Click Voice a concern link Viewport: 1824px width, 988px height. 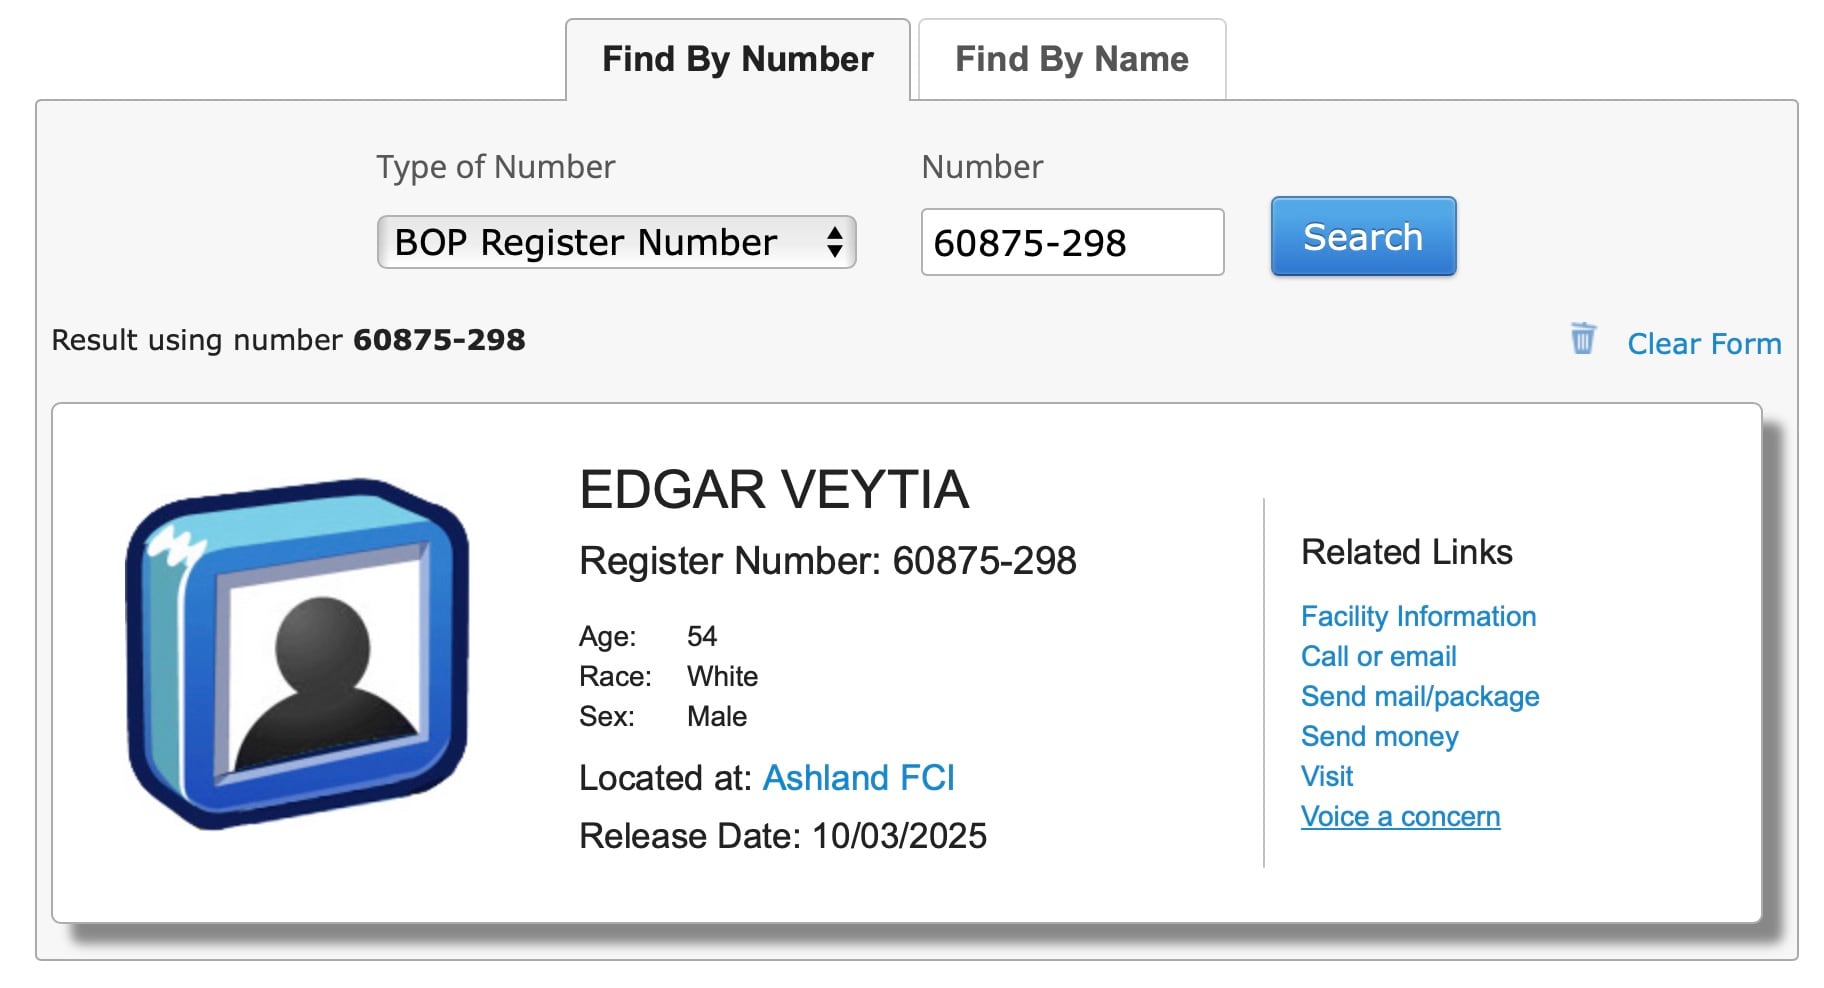[x=1399, y=817]
